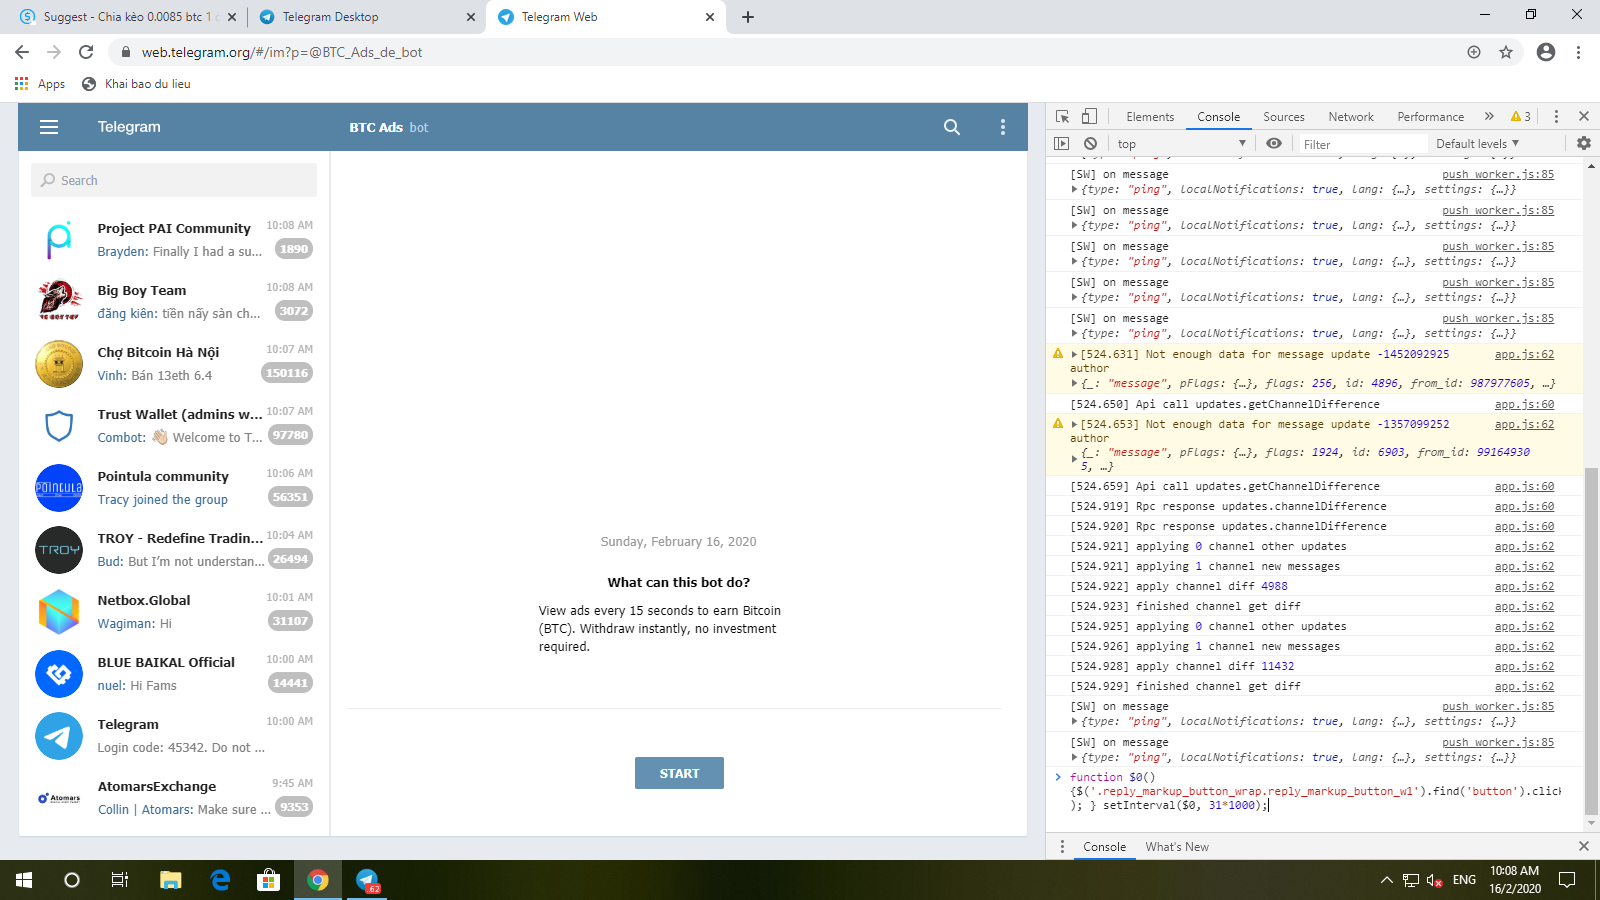Show the 3 warnings indicator
This screenshot has height=900, width=1600.
(x=1521, y=117)
